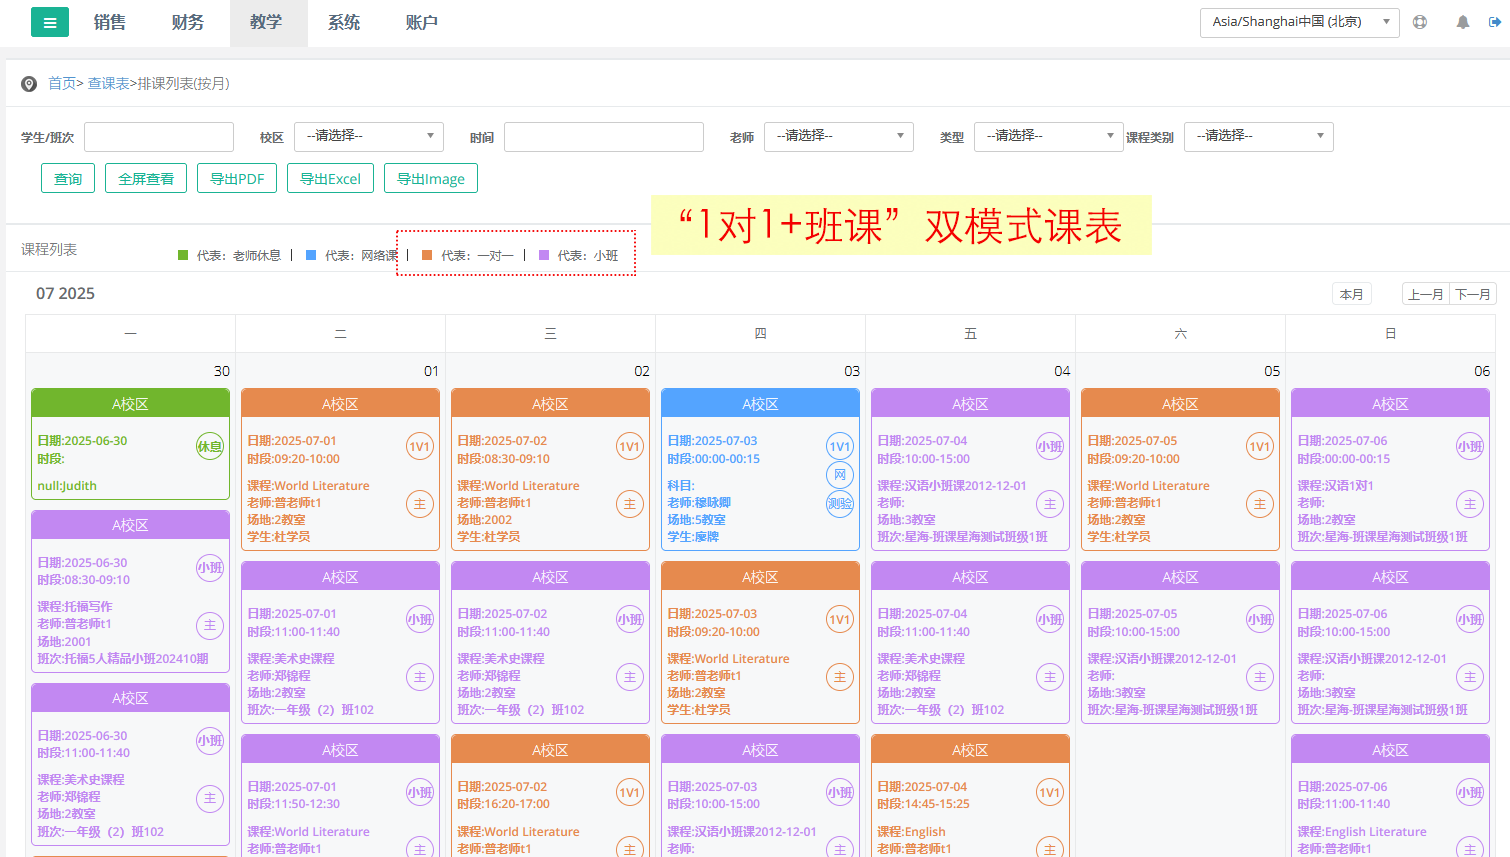The width and height of the screenshot is (1510, 857).
Task: Open the 财务 menu tab
Action: [188, 22]
